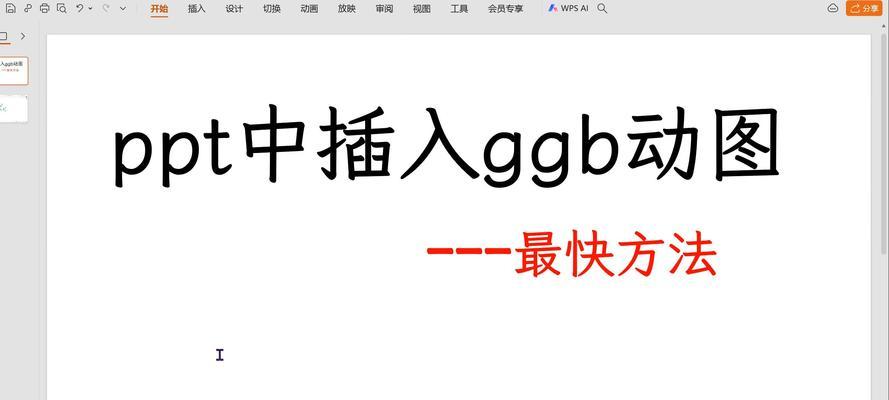Screen dimensions: 889x400
Task: Open the 视图 tab
Action: coord(421,9)
